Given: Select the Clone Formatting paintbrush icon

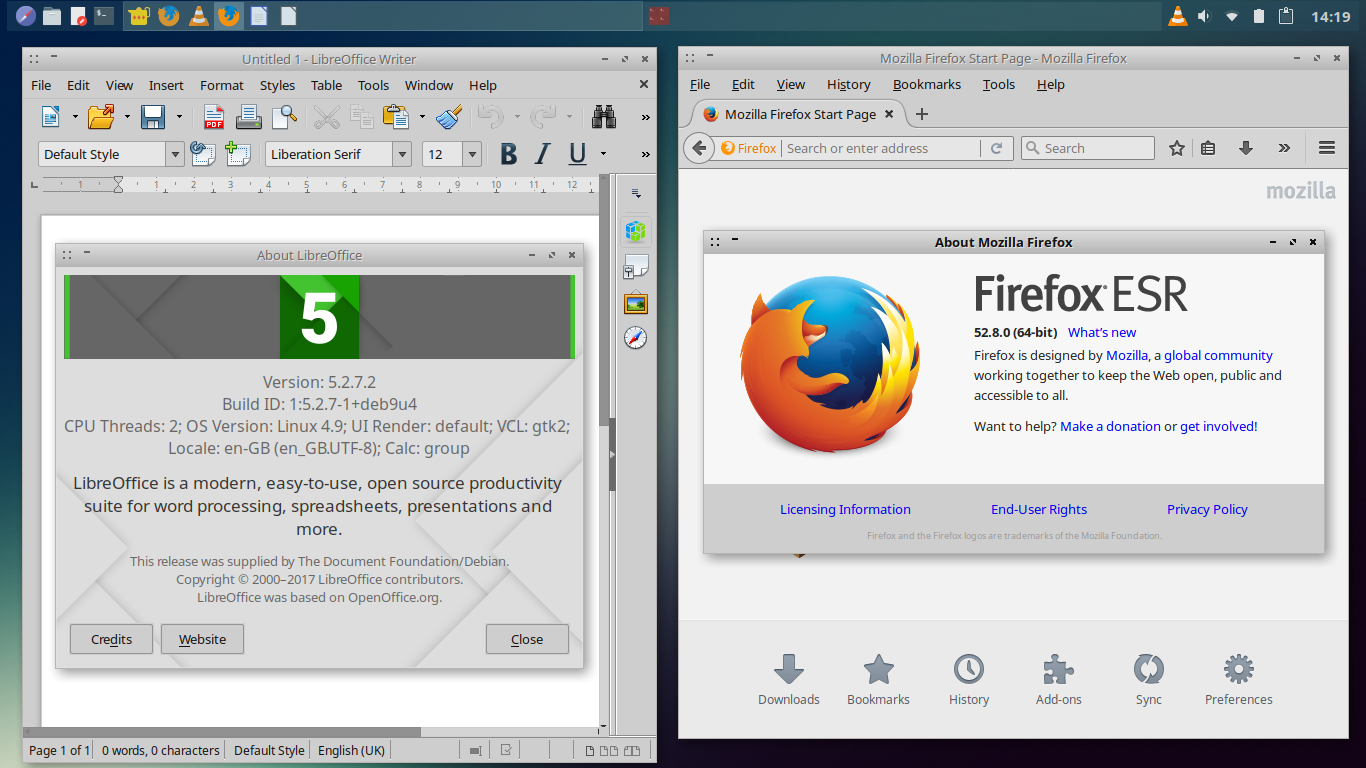Looking at the screenshot, I should tap(449, 117).
